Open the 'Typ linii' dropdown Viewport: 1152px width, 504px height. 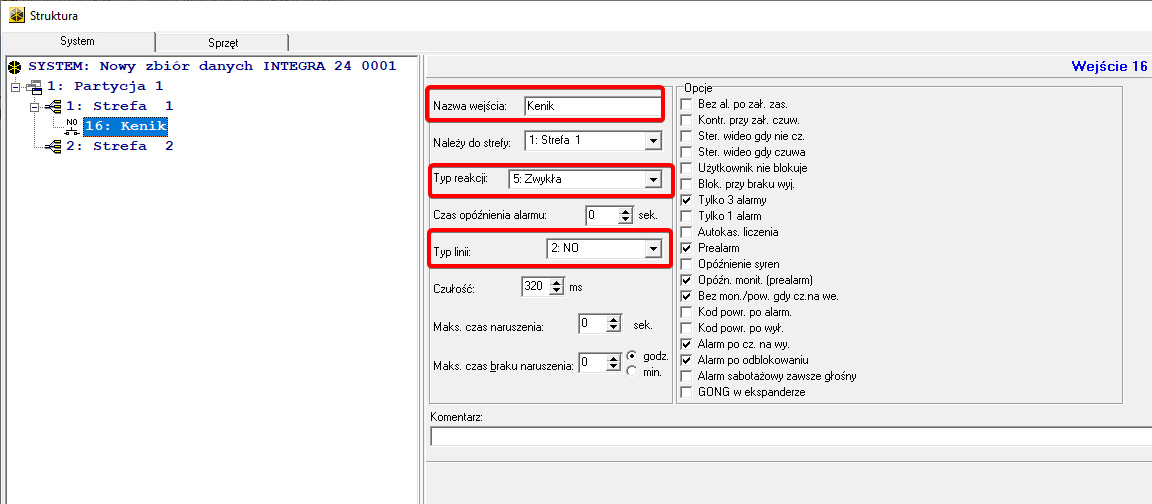(652, 248)
